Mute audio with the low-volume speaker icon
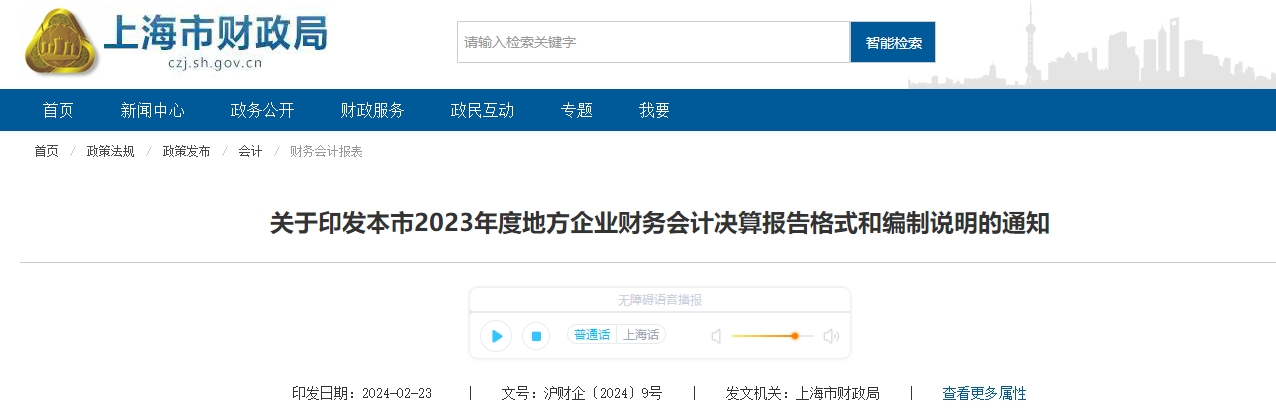Viewport: 1276px width, 410px height. point(716,336)
